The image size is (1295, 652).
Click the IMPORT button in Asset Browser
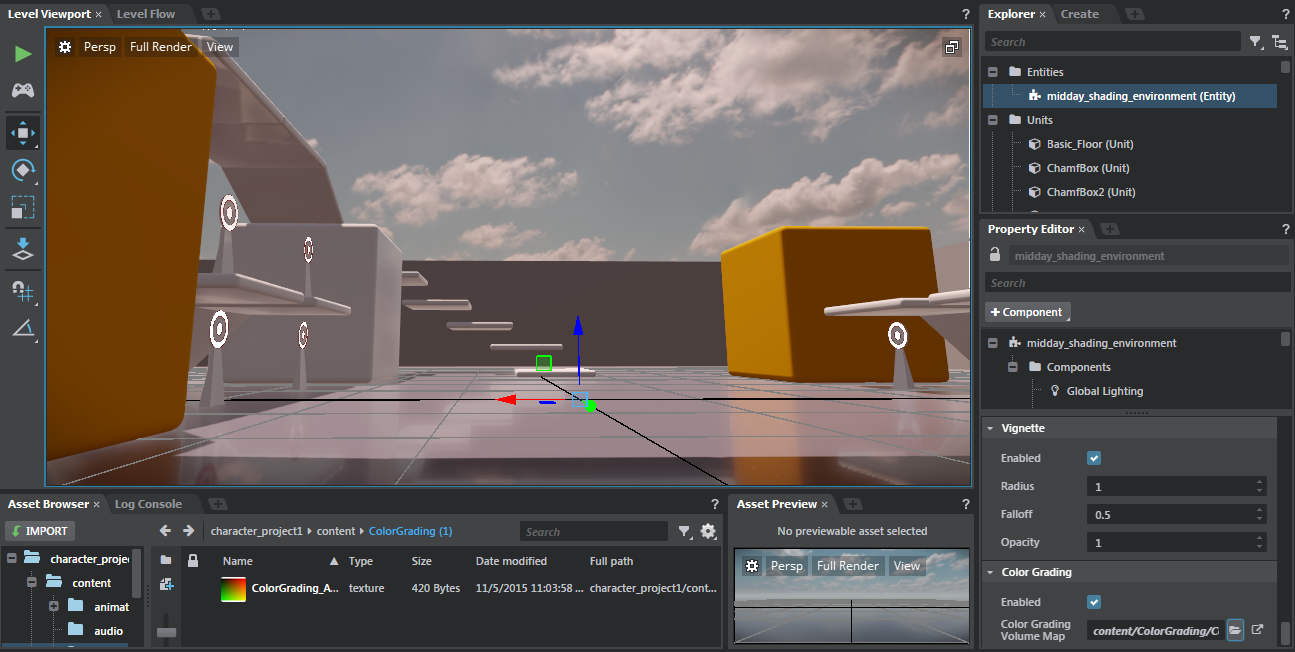coord(39,530)
